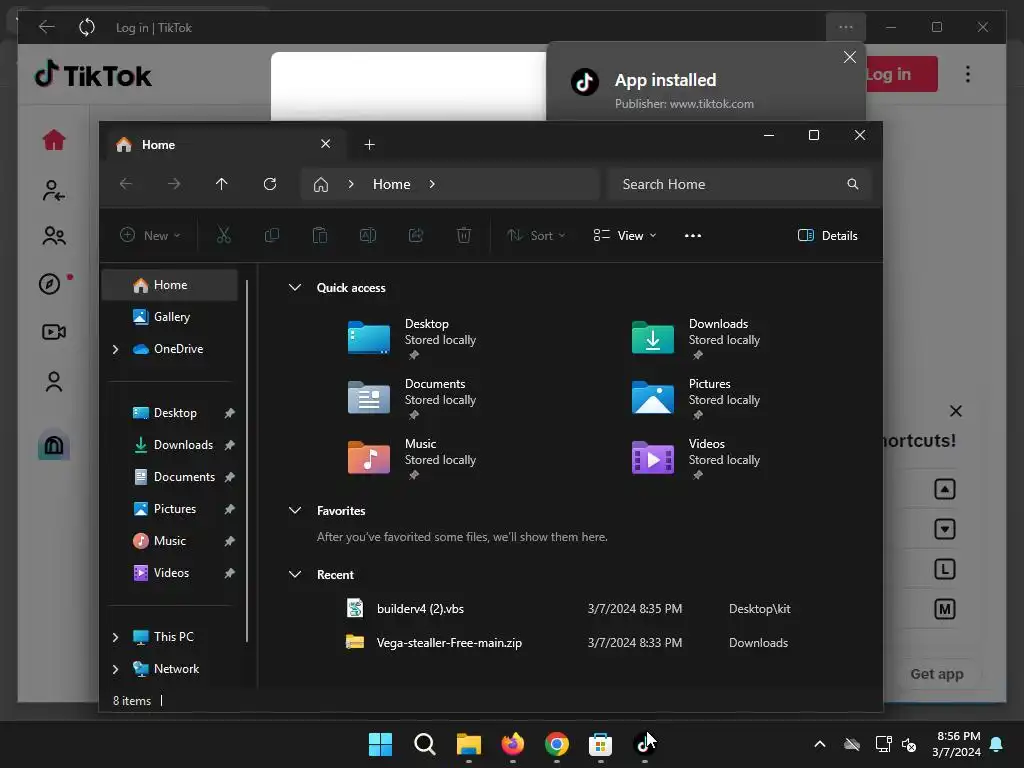
Task: Click the Delete trash icon in Explorer toolbar
Action: coord(464,236)
